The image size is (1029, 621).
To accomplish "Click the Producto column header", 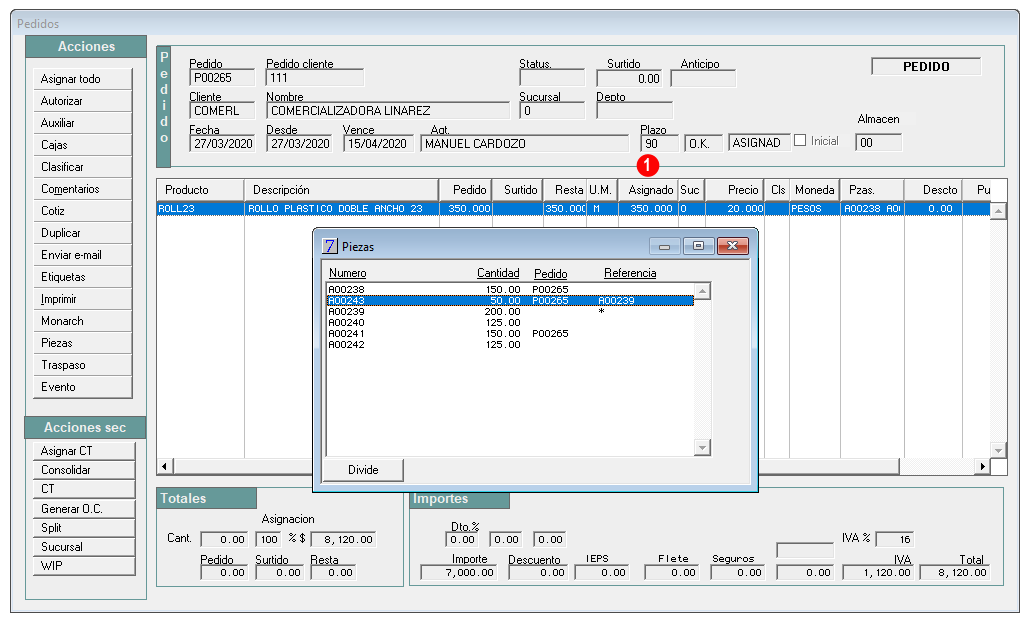I will click(x=200, y=190).
